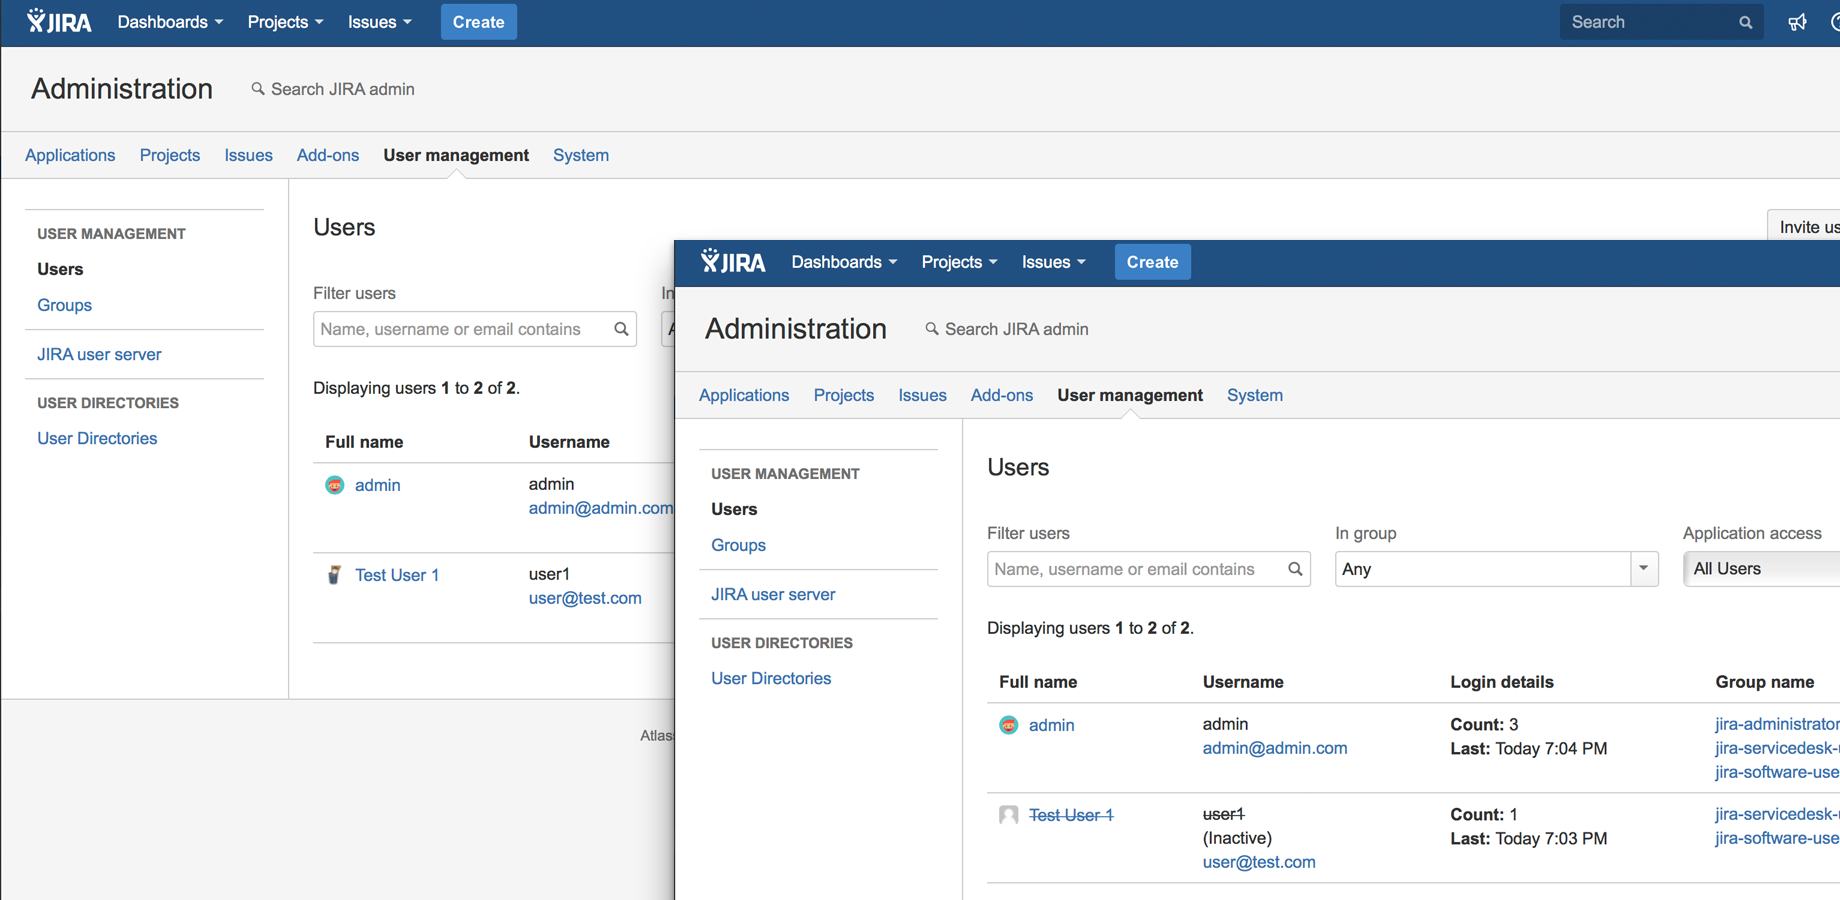Focus the Filter users field in the front window
This screenshot has width=1840, height=900.
(1149, 569)
